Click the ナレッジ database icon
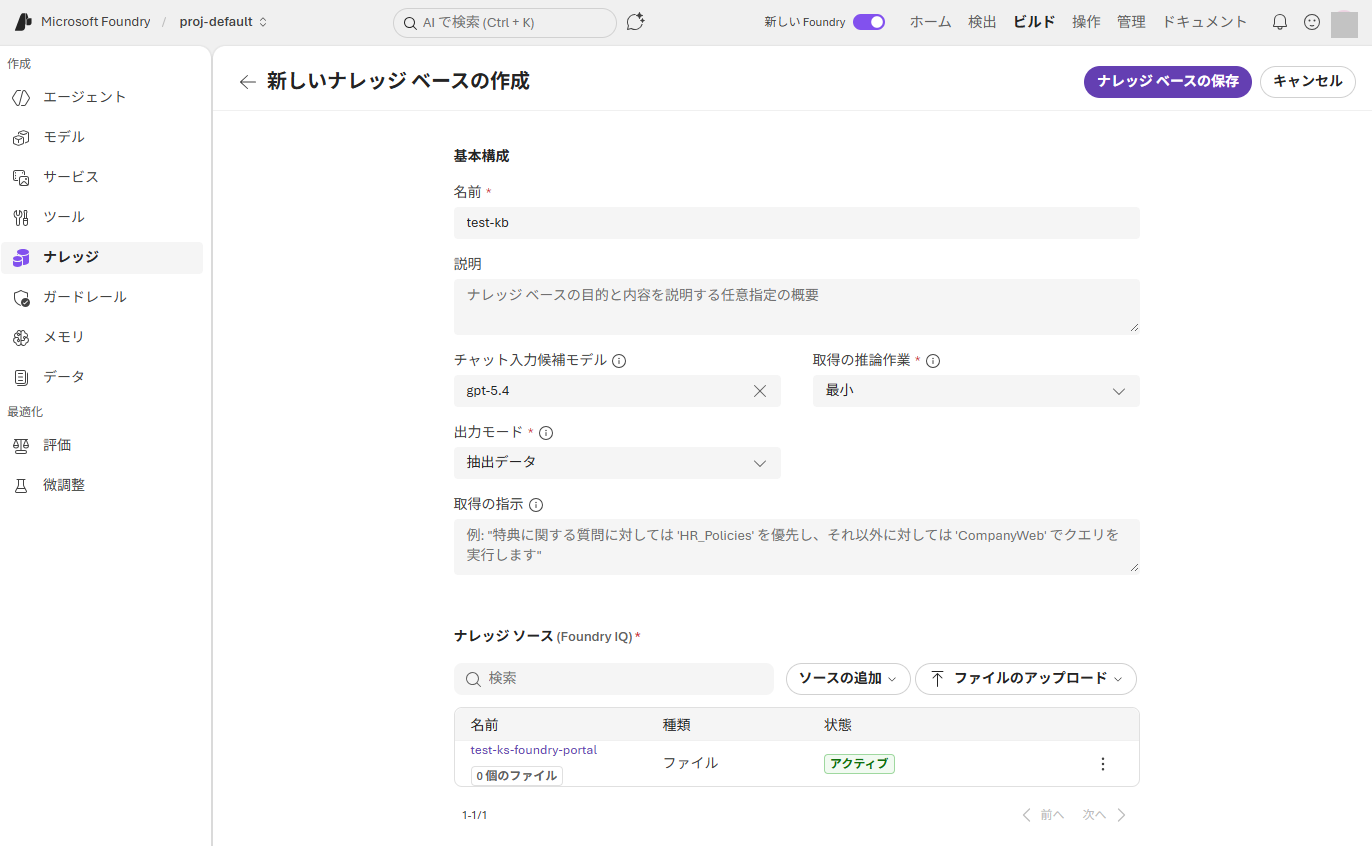The image size is (1372, 846). click(21, 257)
